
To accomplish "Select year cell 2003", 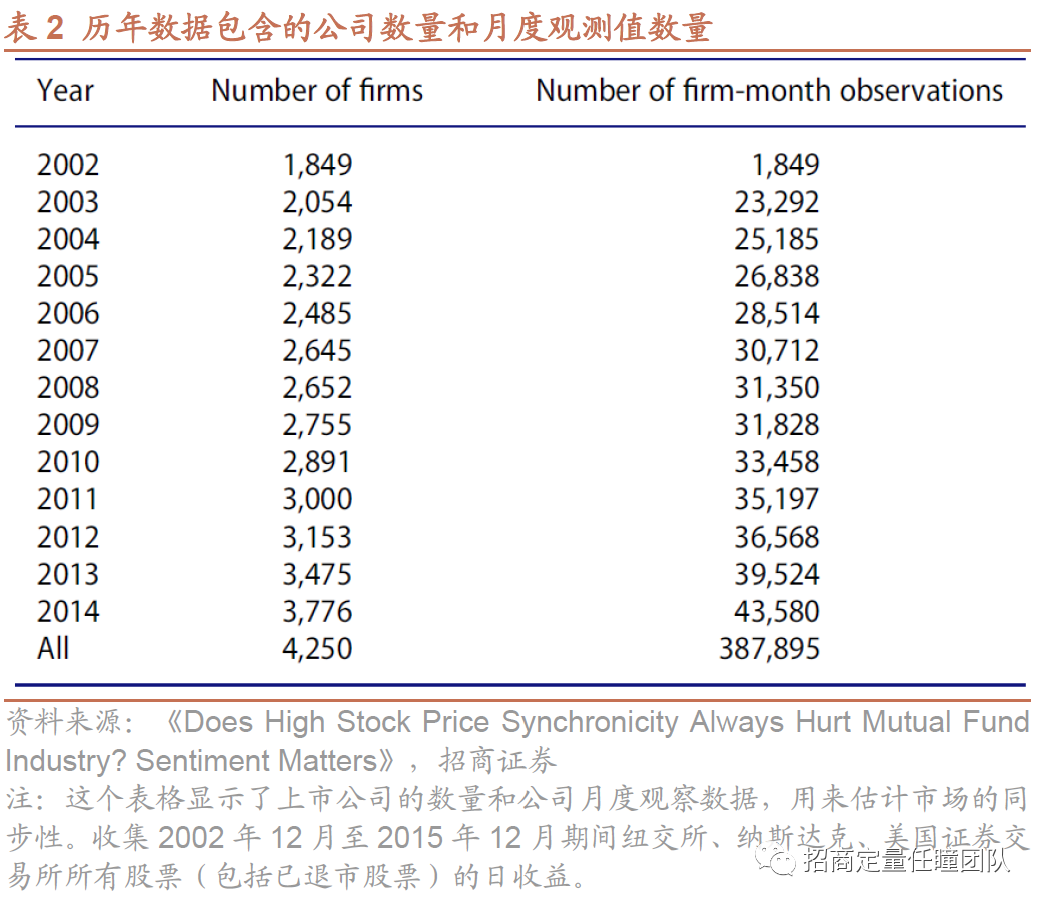I will point(68,202).
